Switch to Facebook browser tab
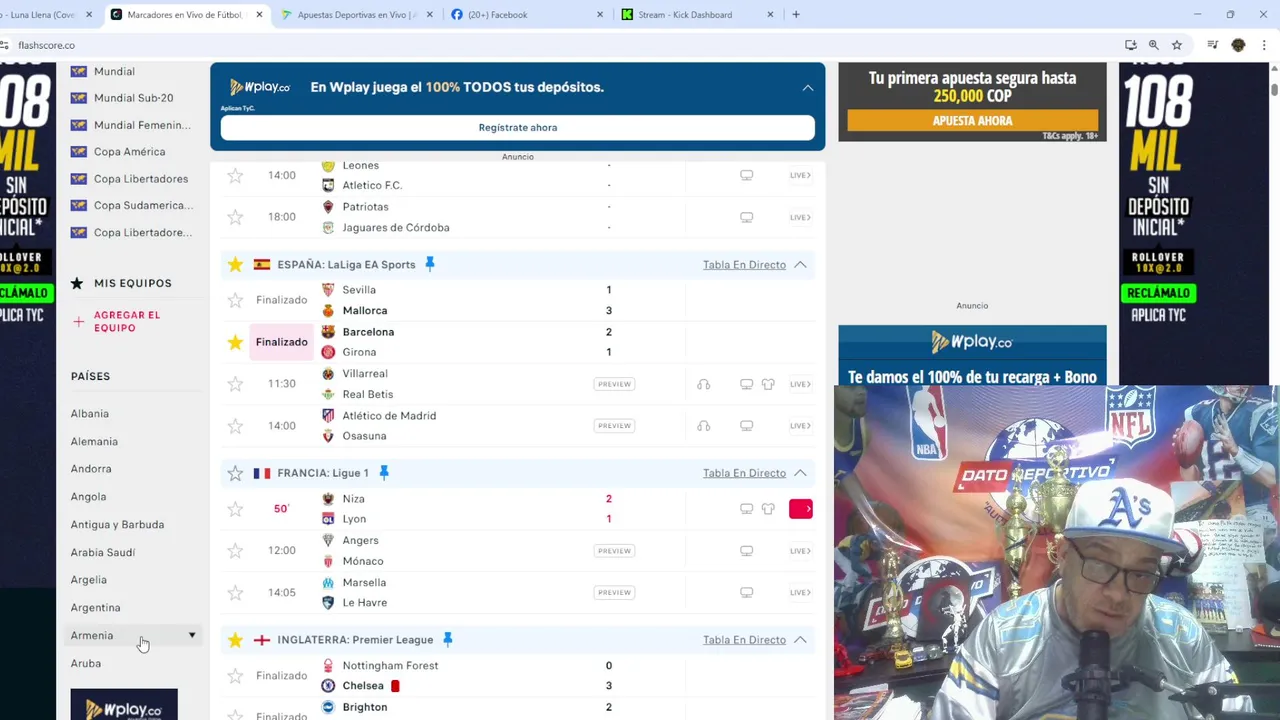This screenshot has height=720, width=1280. [525, 15]
